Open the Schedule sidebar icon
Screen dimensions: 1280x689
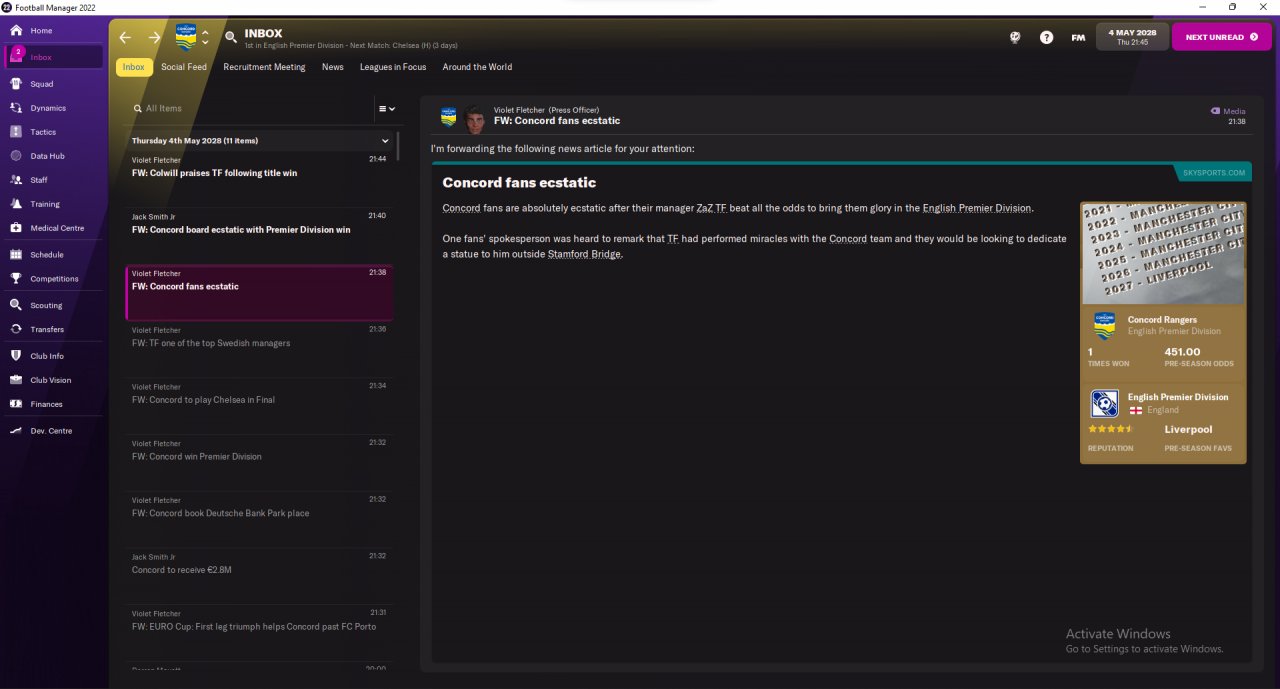pyautogui.click(x=16, y=255)
